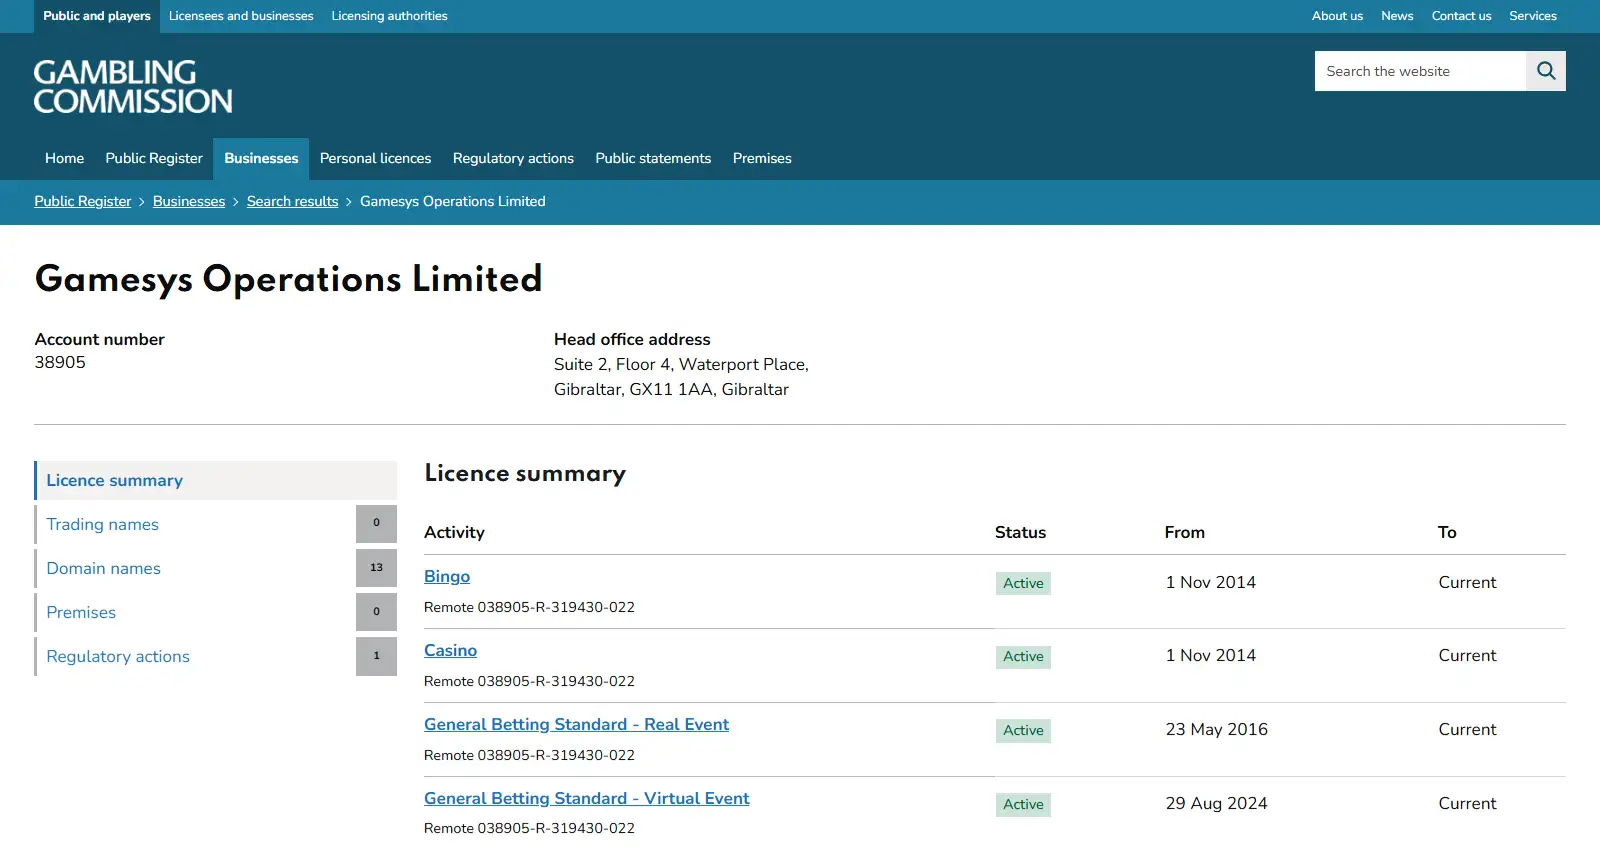1600x847 pixels.
Task: Open Licensing authorities section
Action: click(389, 16)
